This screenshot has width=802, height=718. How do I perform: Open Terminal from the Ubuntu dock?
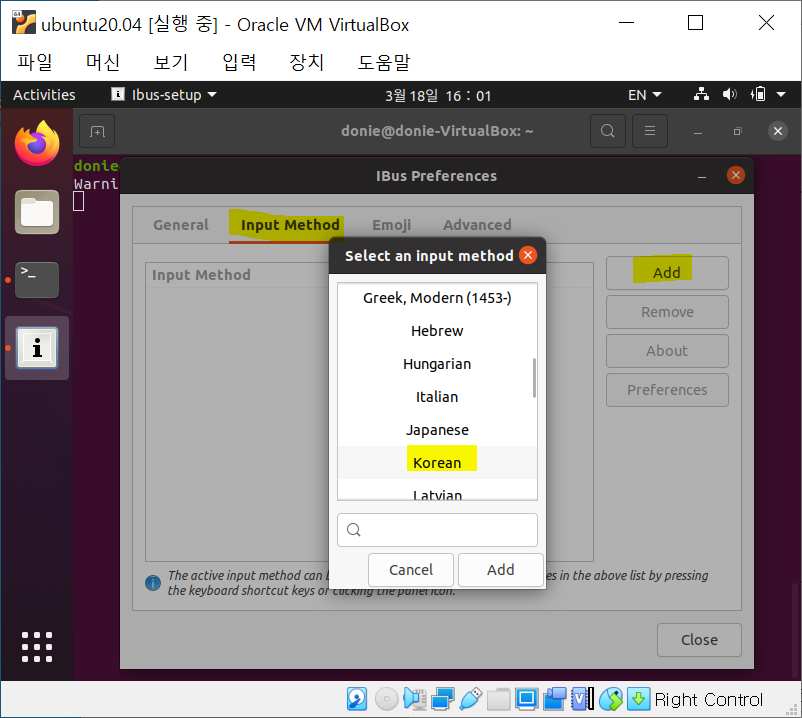[37, 280]
